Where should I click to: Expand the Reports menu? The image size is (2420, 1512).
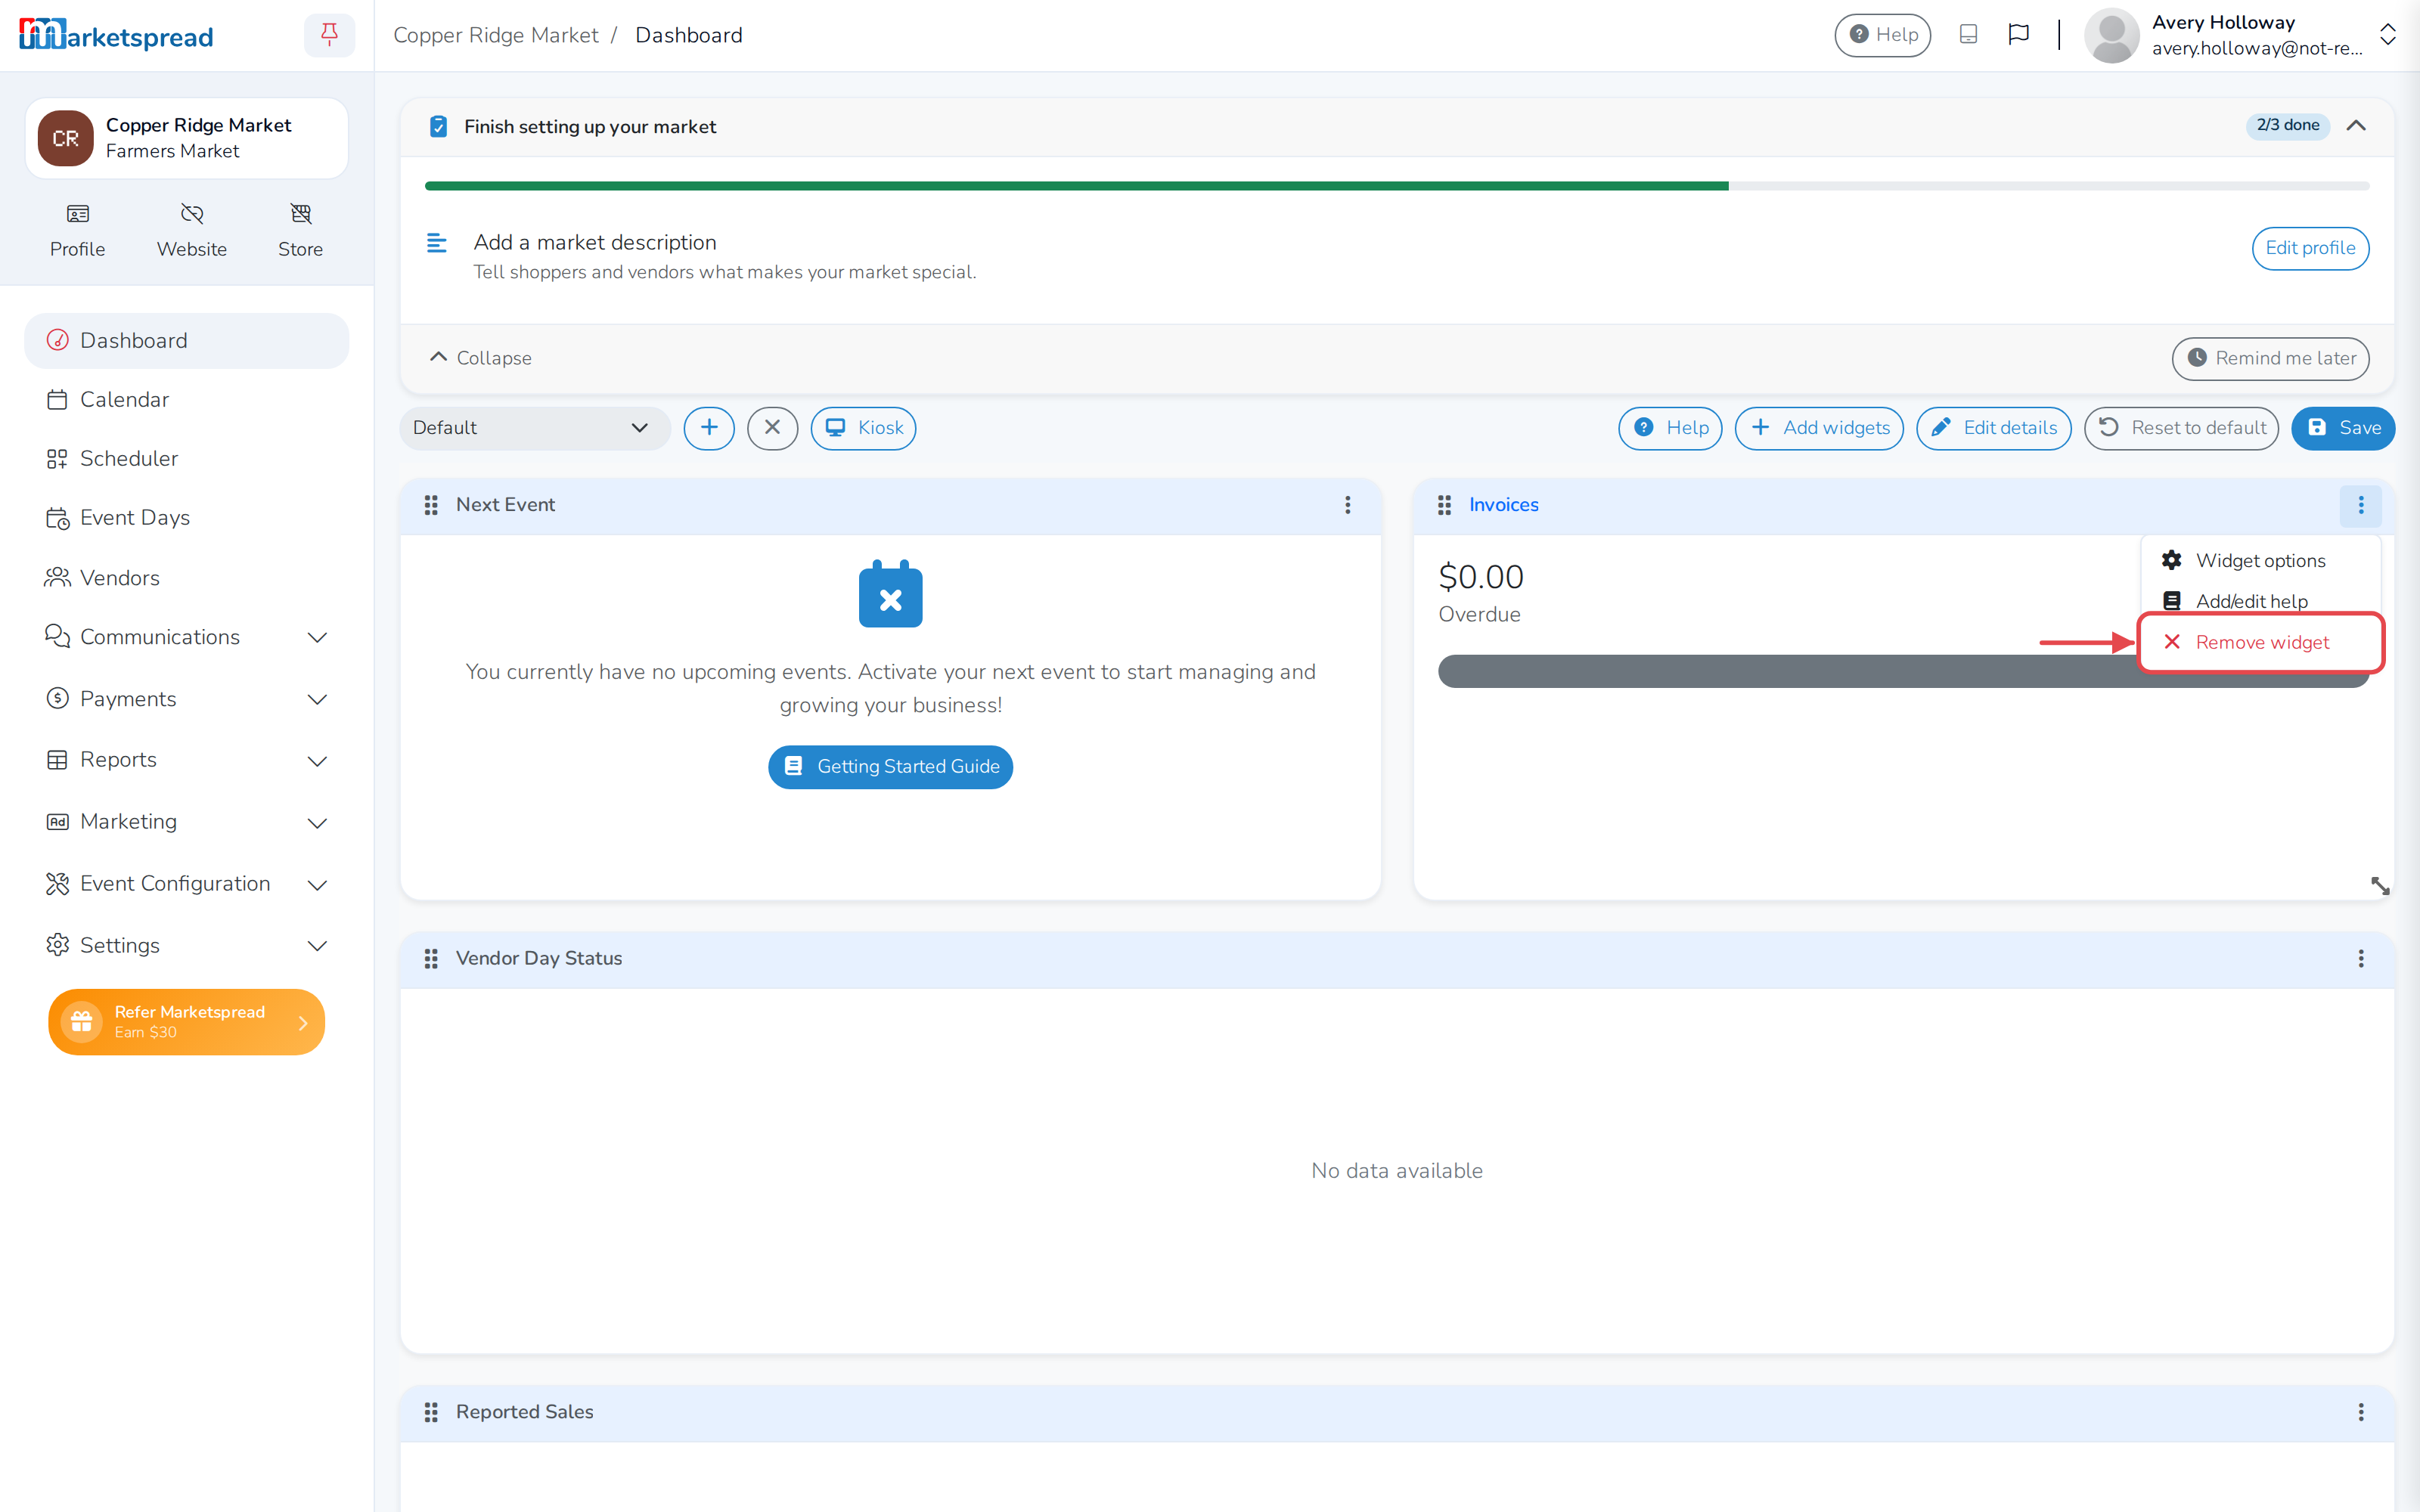[x=187, y=760]
